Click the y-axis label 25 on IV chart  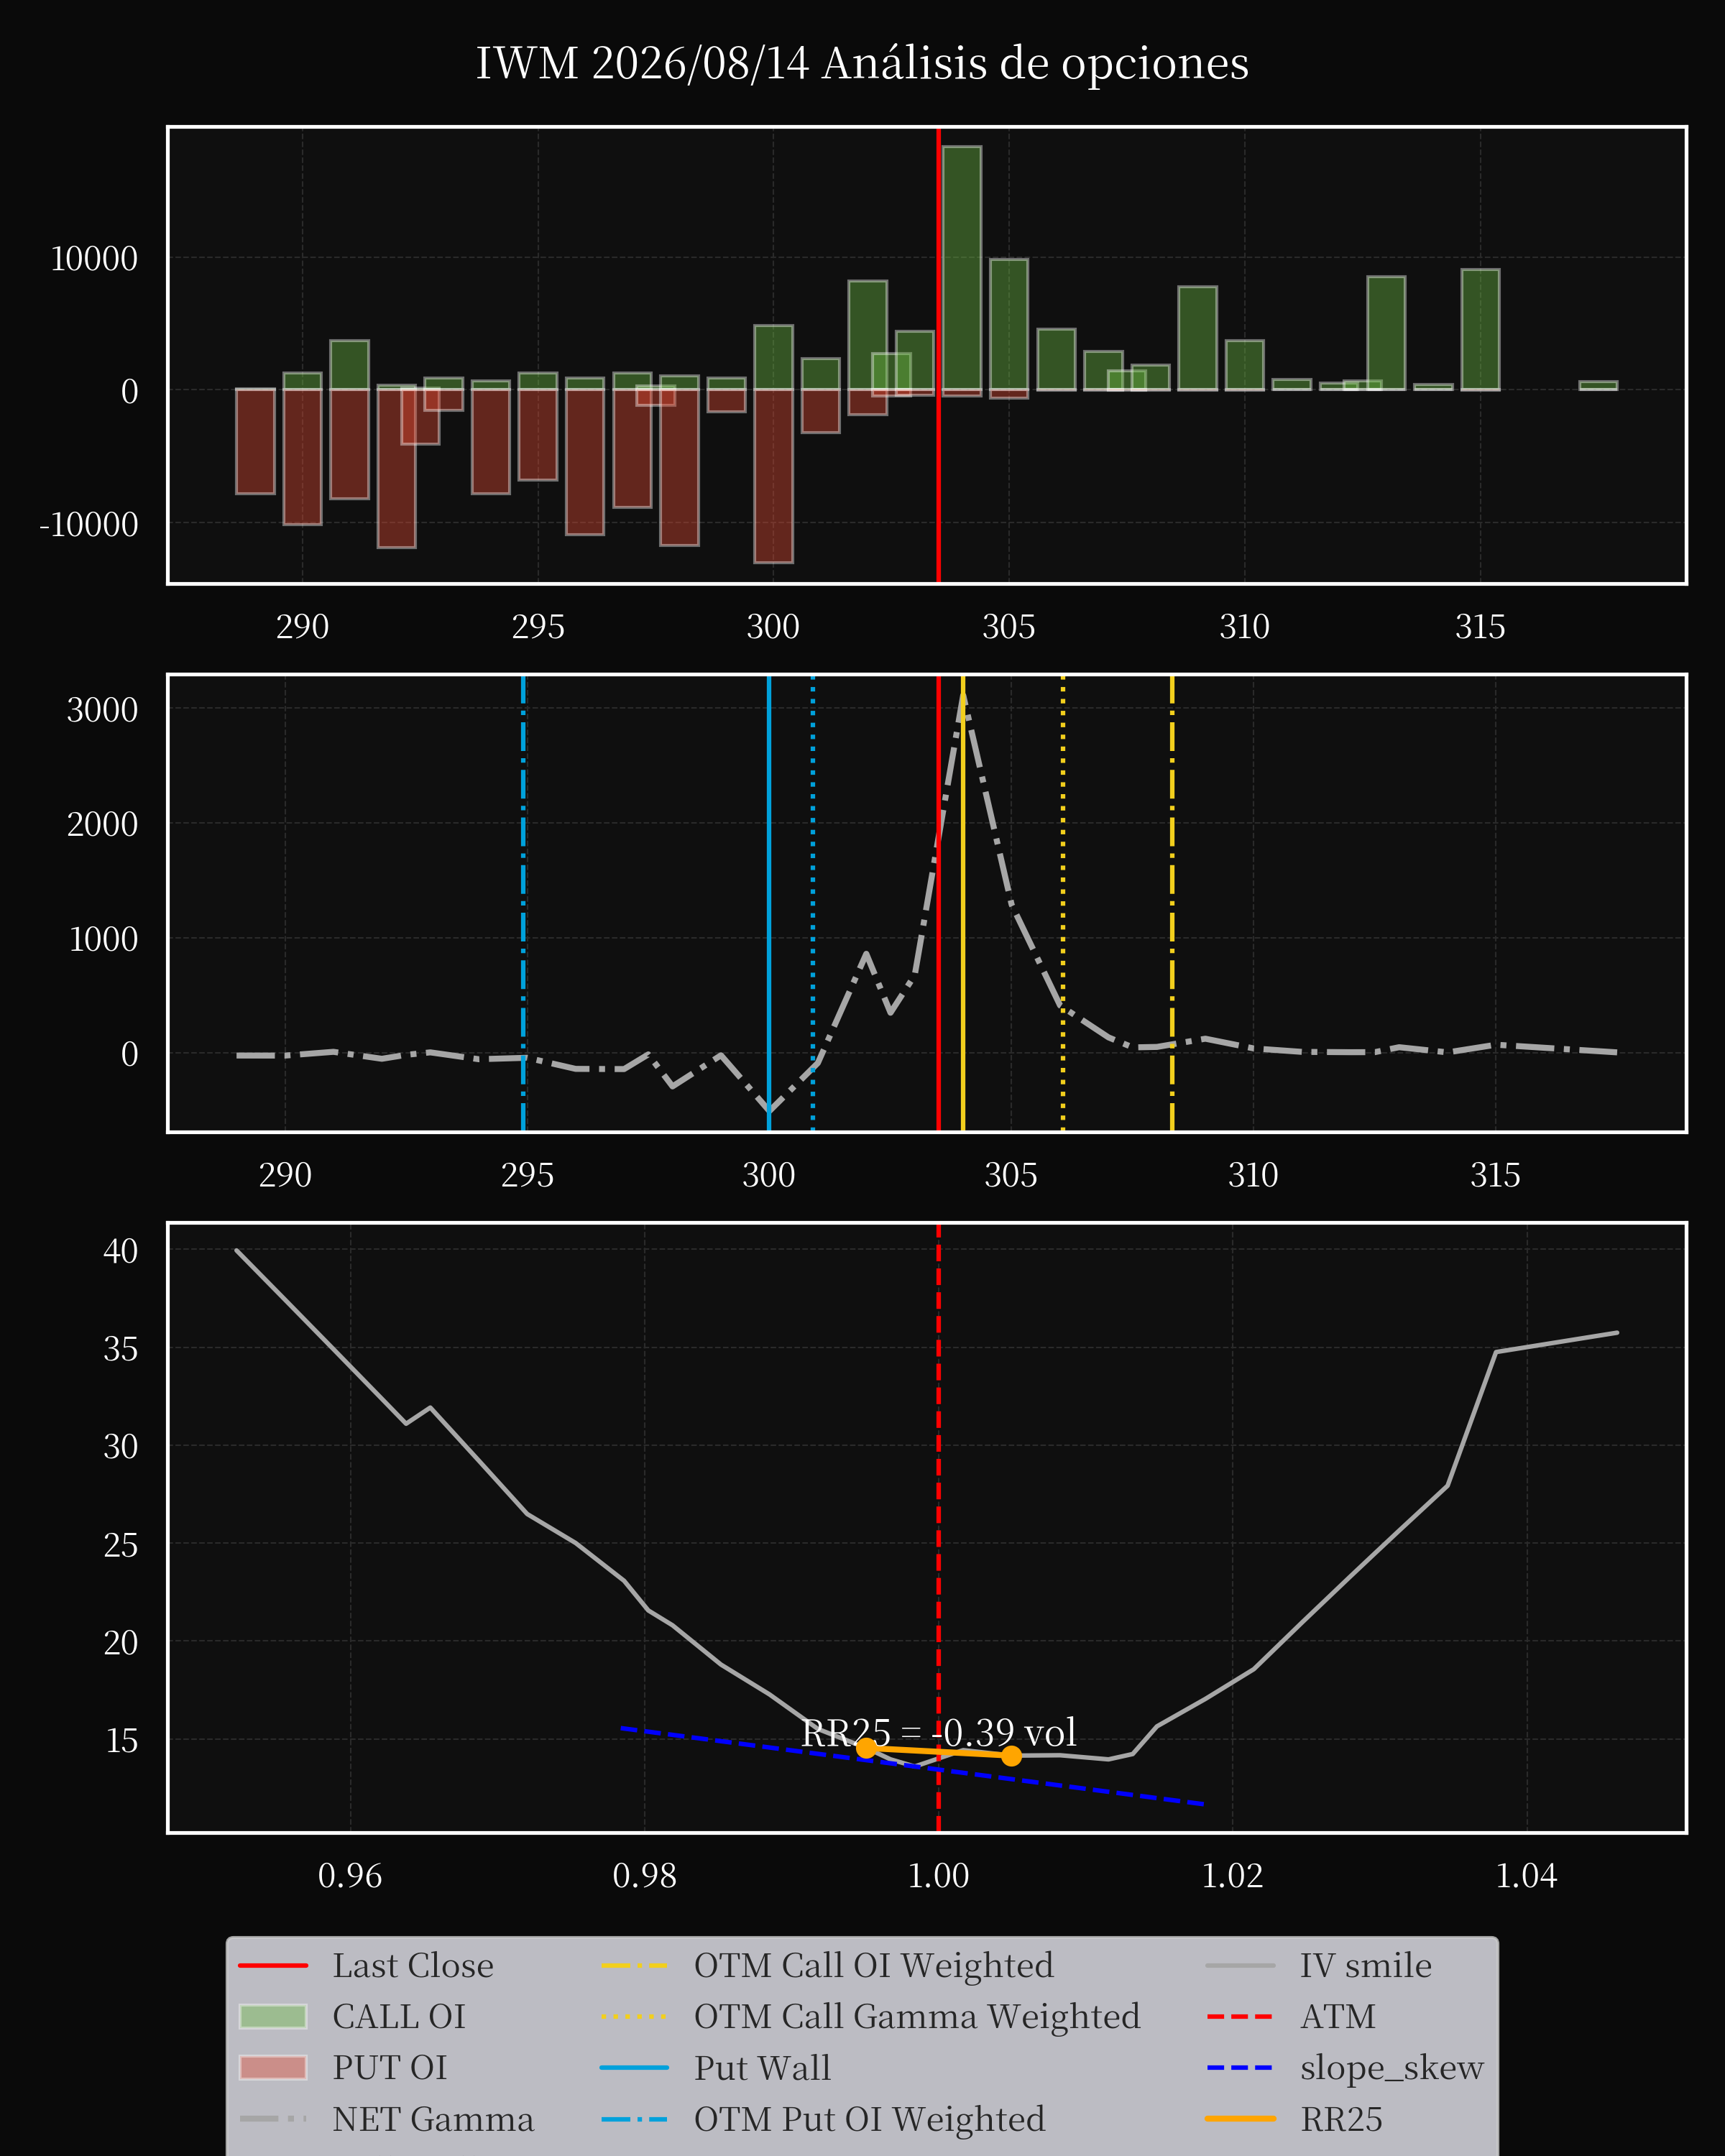point(121,1545)
